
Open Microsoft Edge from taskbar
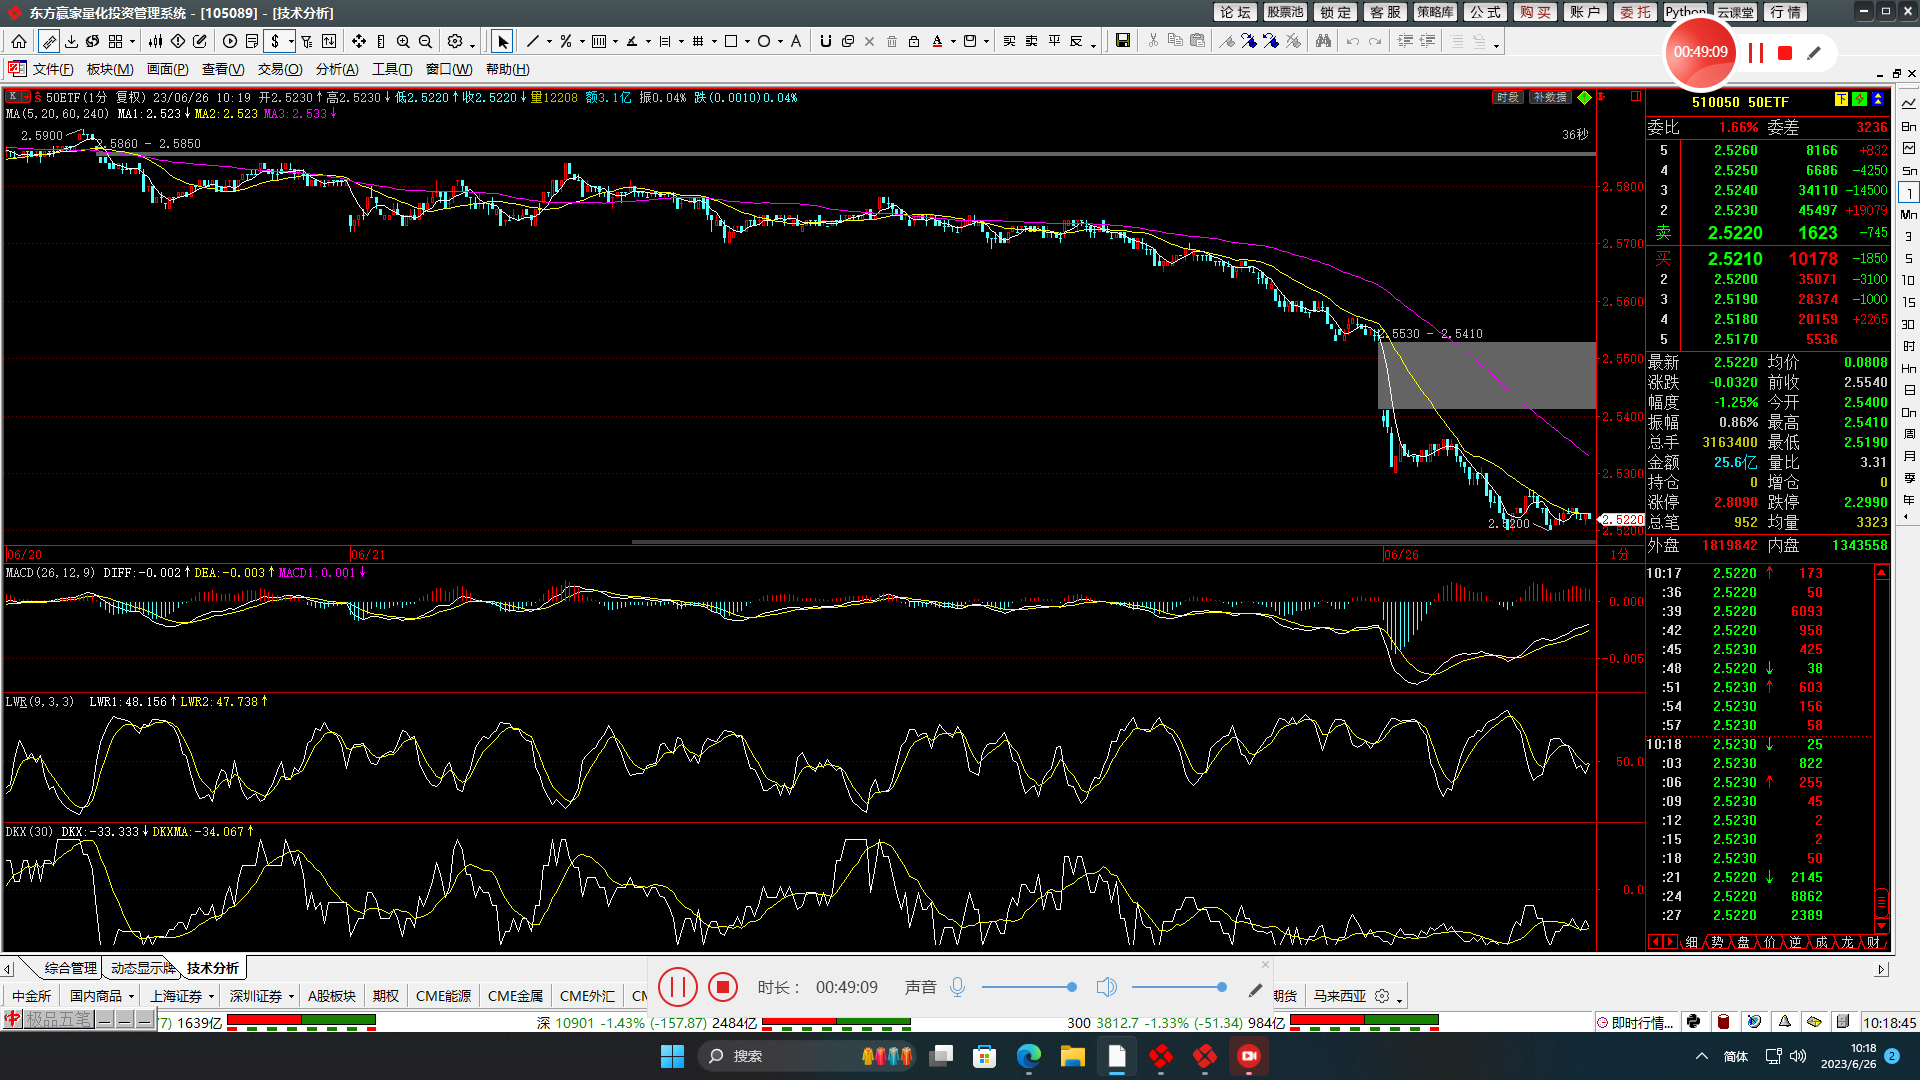coord(1028,1056)
